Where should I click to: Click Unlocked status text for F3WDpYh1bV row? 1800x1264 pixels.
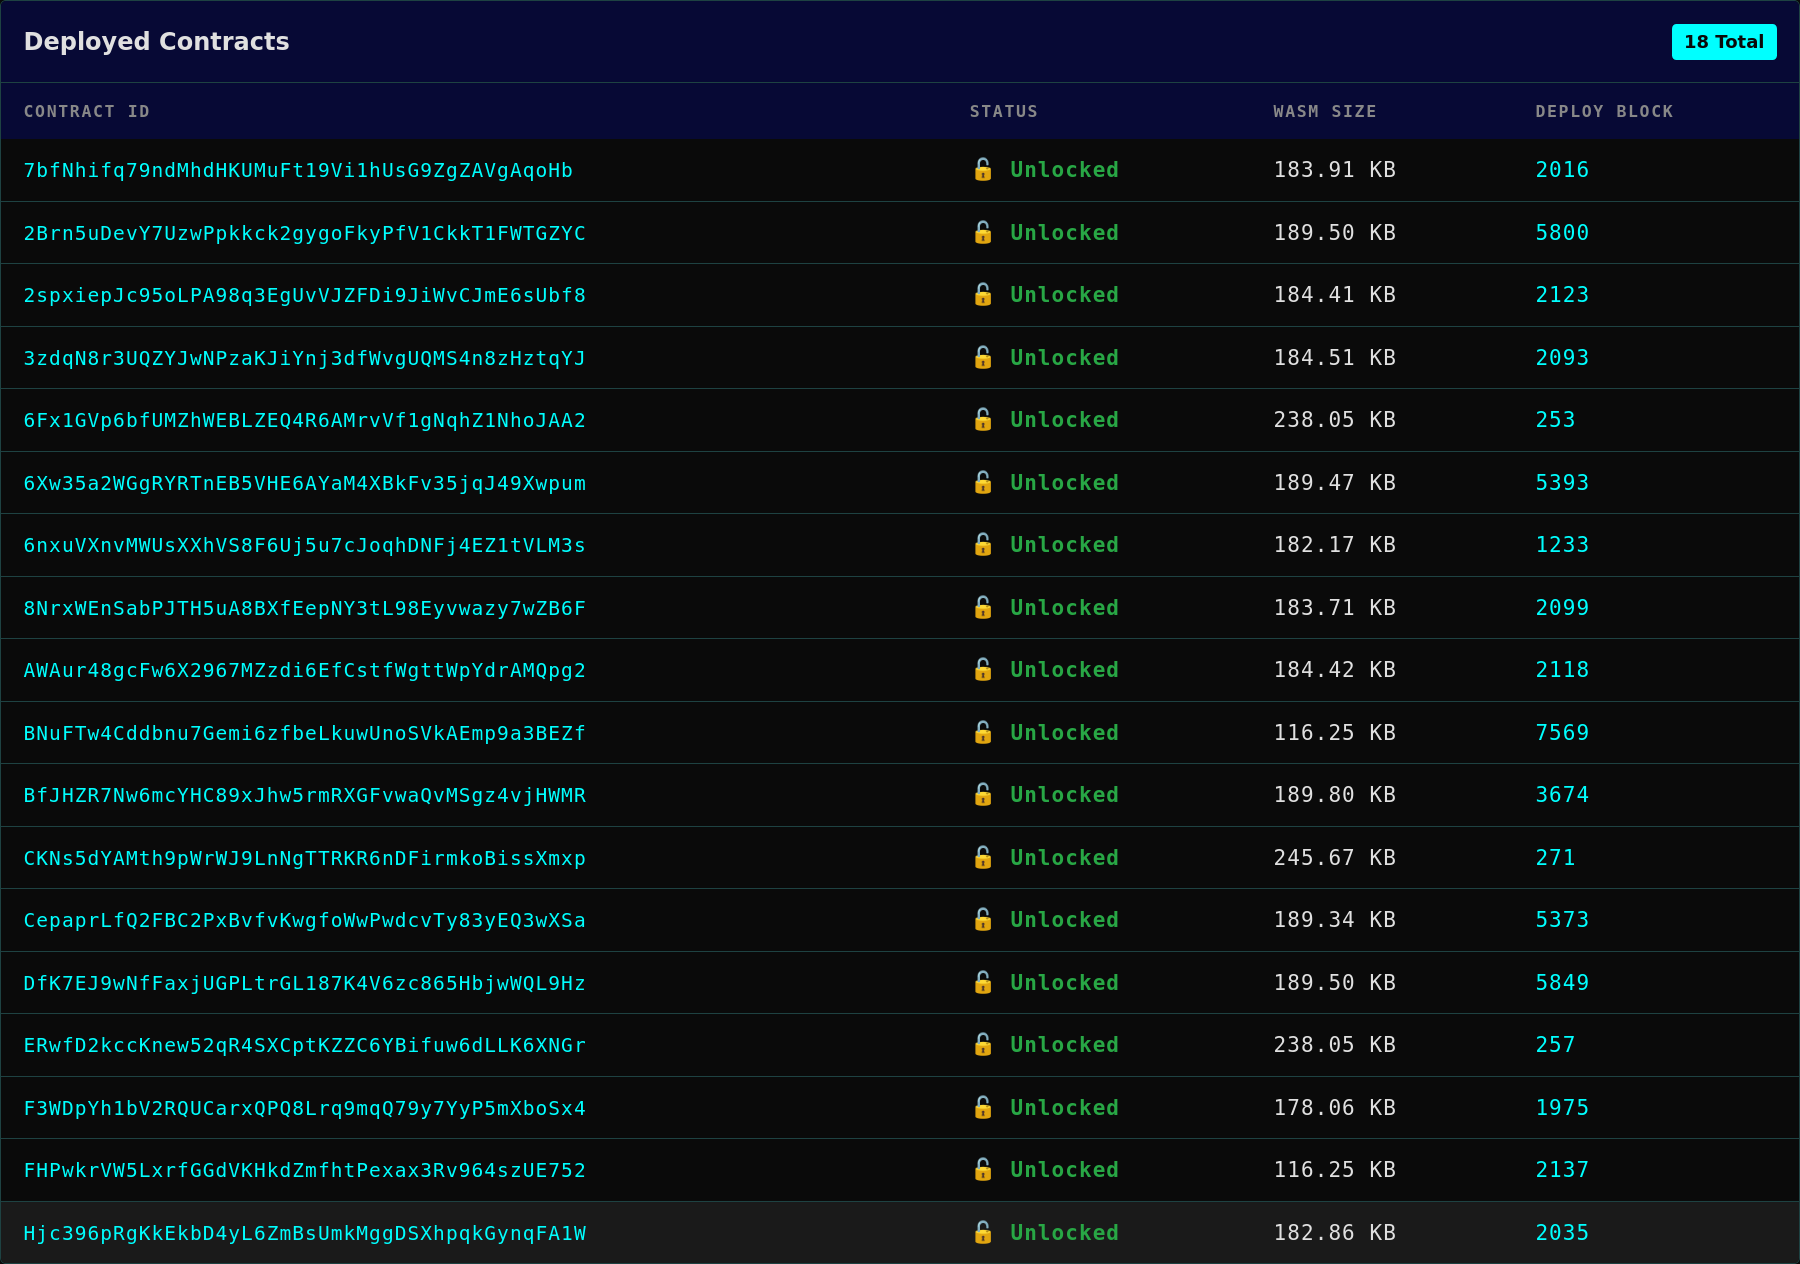click(1064, 1108)
